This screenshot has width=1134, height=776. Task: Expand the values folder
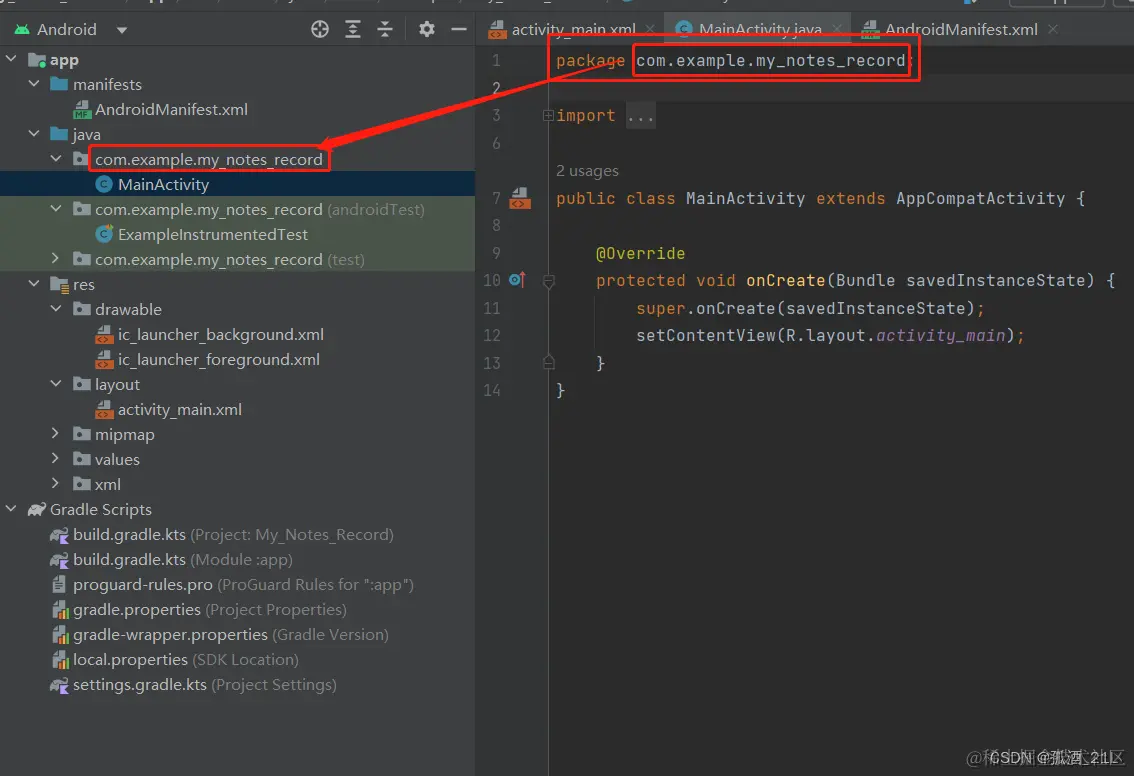point(55,459)
